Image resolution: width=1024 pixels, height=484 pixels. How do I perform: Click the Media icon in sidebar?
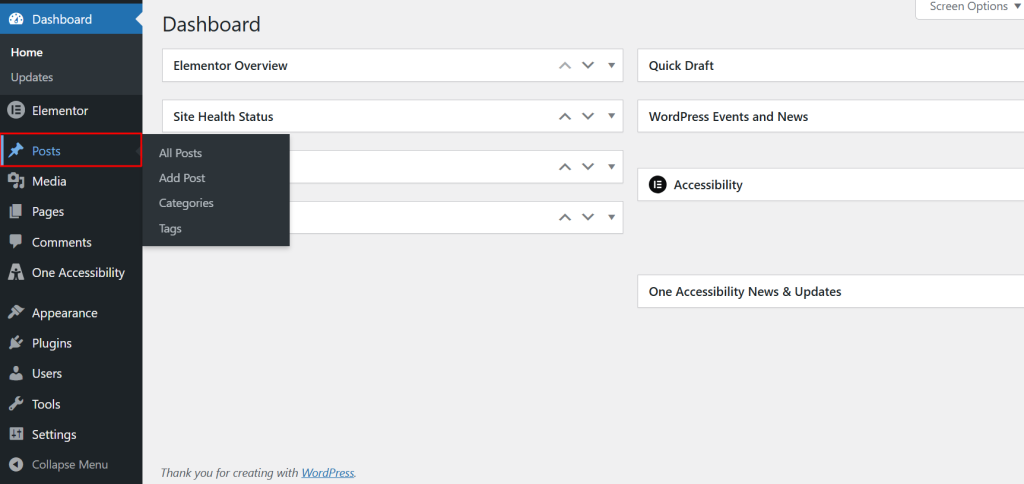coord(16,181)
